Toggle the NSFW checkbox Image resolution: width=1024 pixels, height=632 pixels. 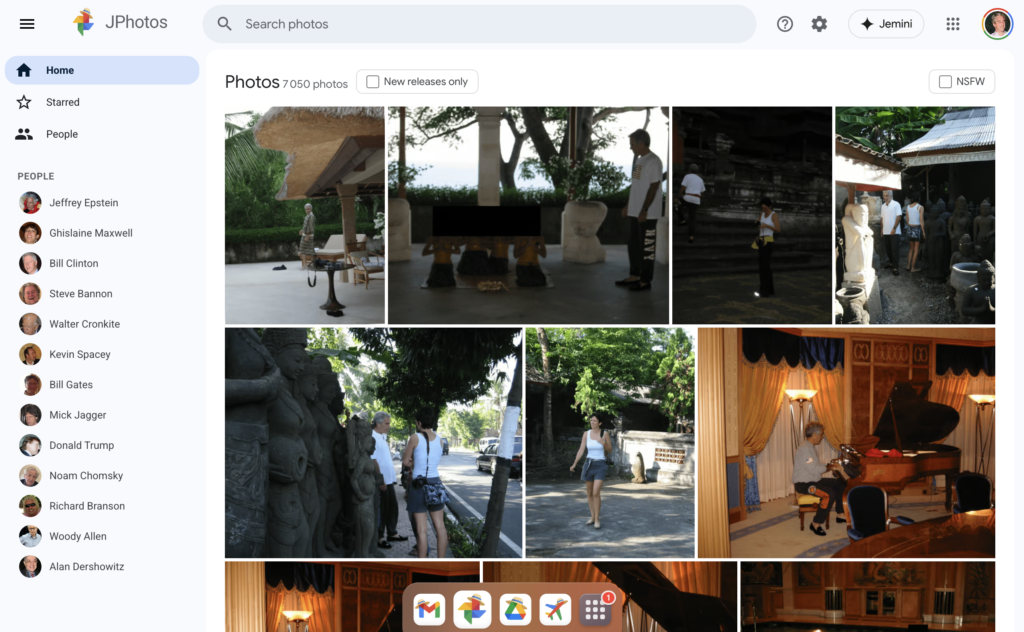click(x=945, y=82)
